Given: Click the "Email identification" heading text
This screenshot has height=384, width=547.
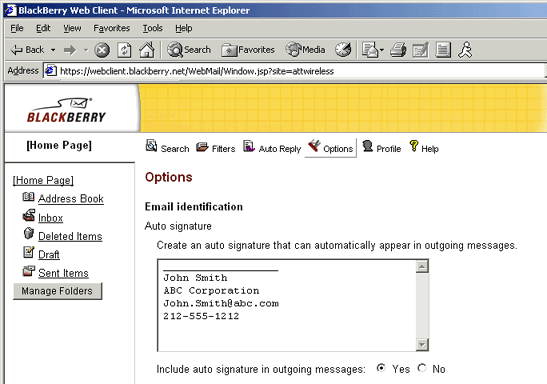Looking at the screenshot, I should pos(194,207).
